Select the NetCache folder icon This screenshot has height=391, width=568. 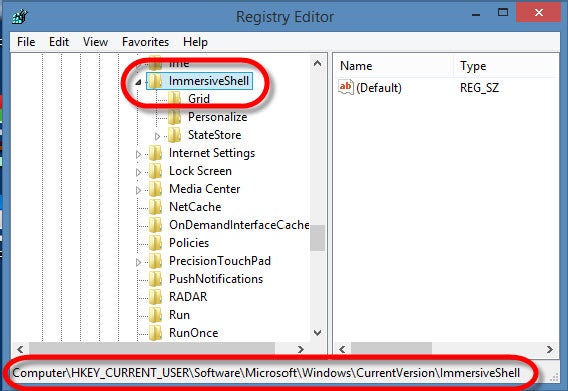click(x=156, y=207)
